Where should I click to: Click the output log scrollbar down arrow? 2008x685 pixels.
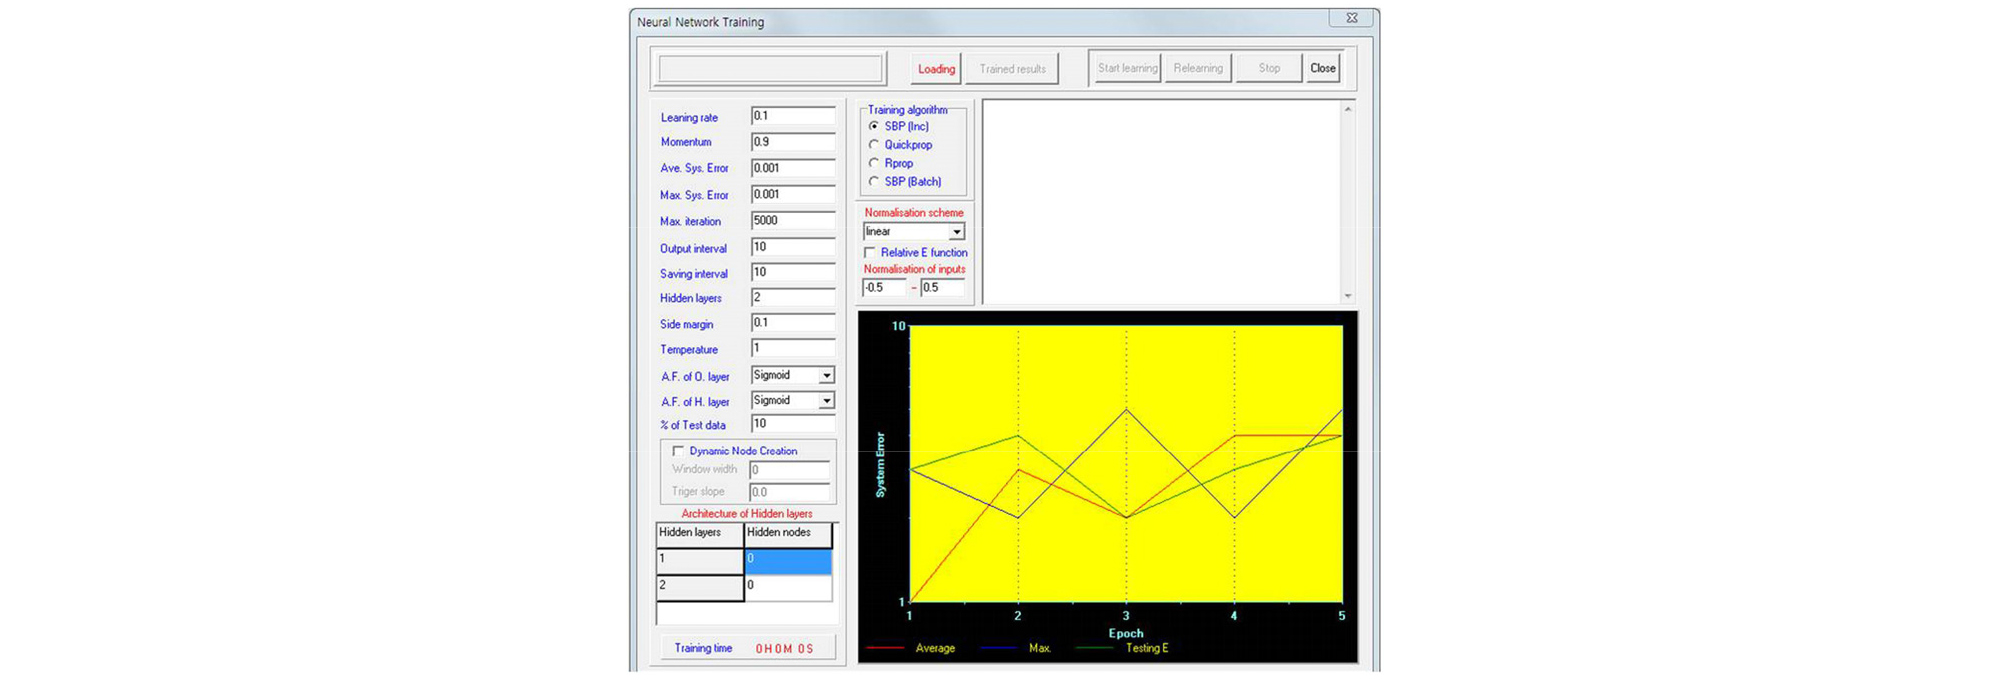coord(1348,296)
